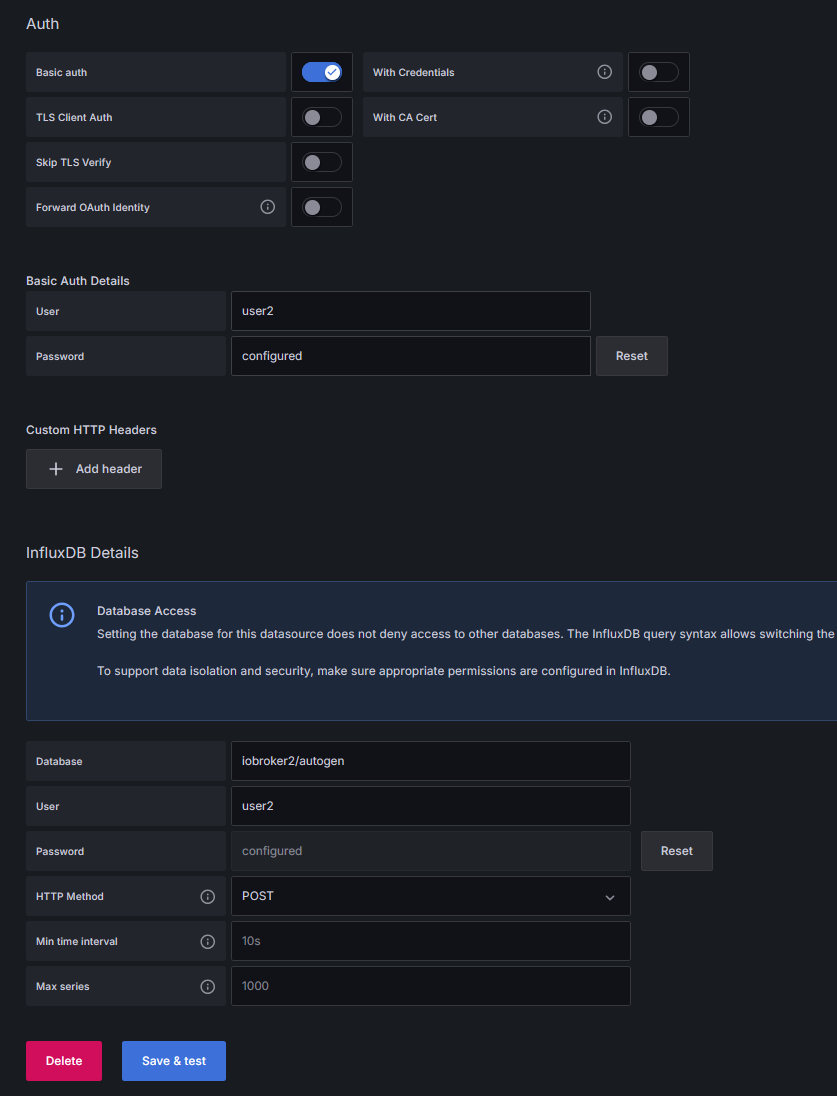The image size is (837, 1096).
Task: Turn on TLS Client Auth
Action: pos(322,117)
